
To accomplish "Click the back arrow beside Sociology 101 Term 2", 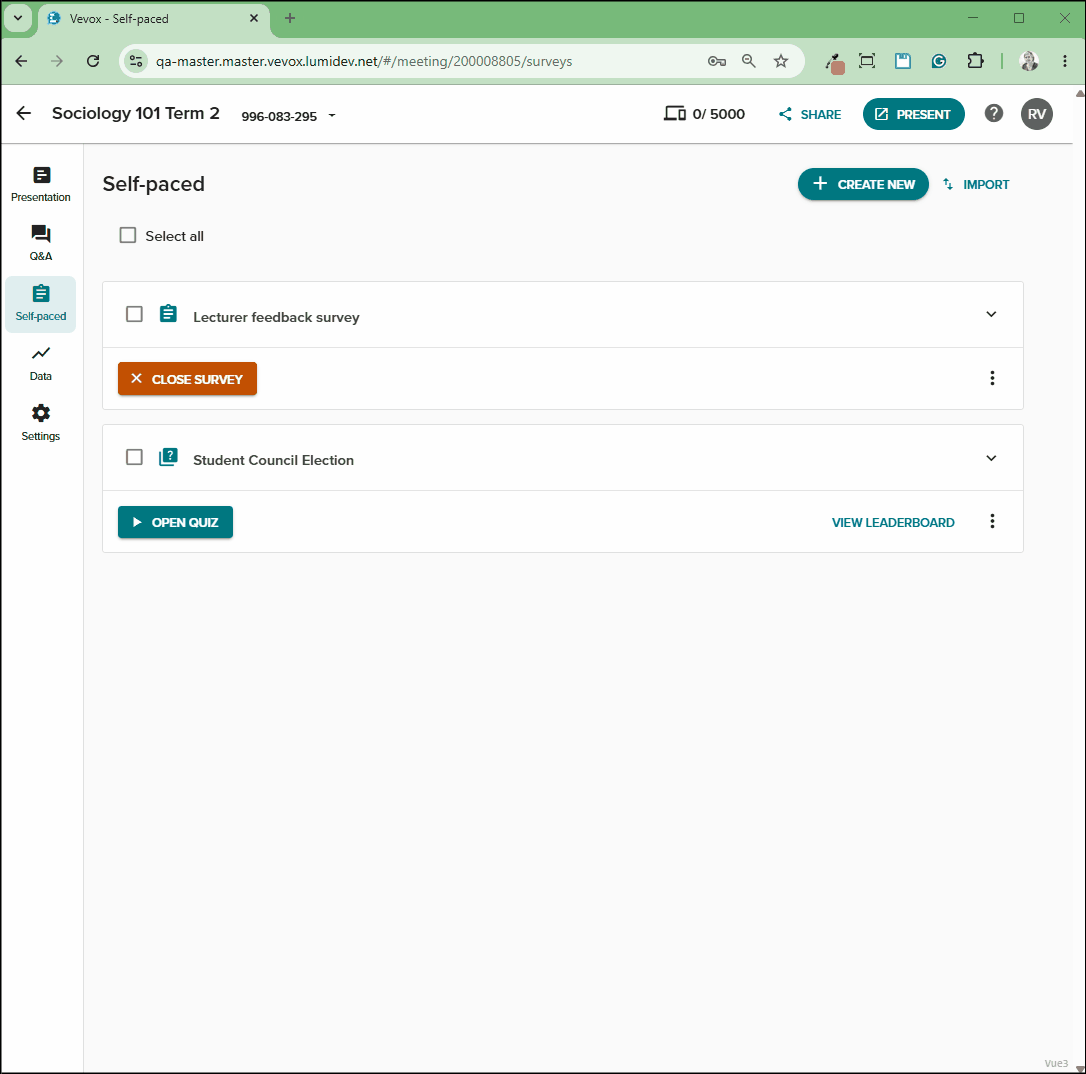I will click(x=24, y=114).
